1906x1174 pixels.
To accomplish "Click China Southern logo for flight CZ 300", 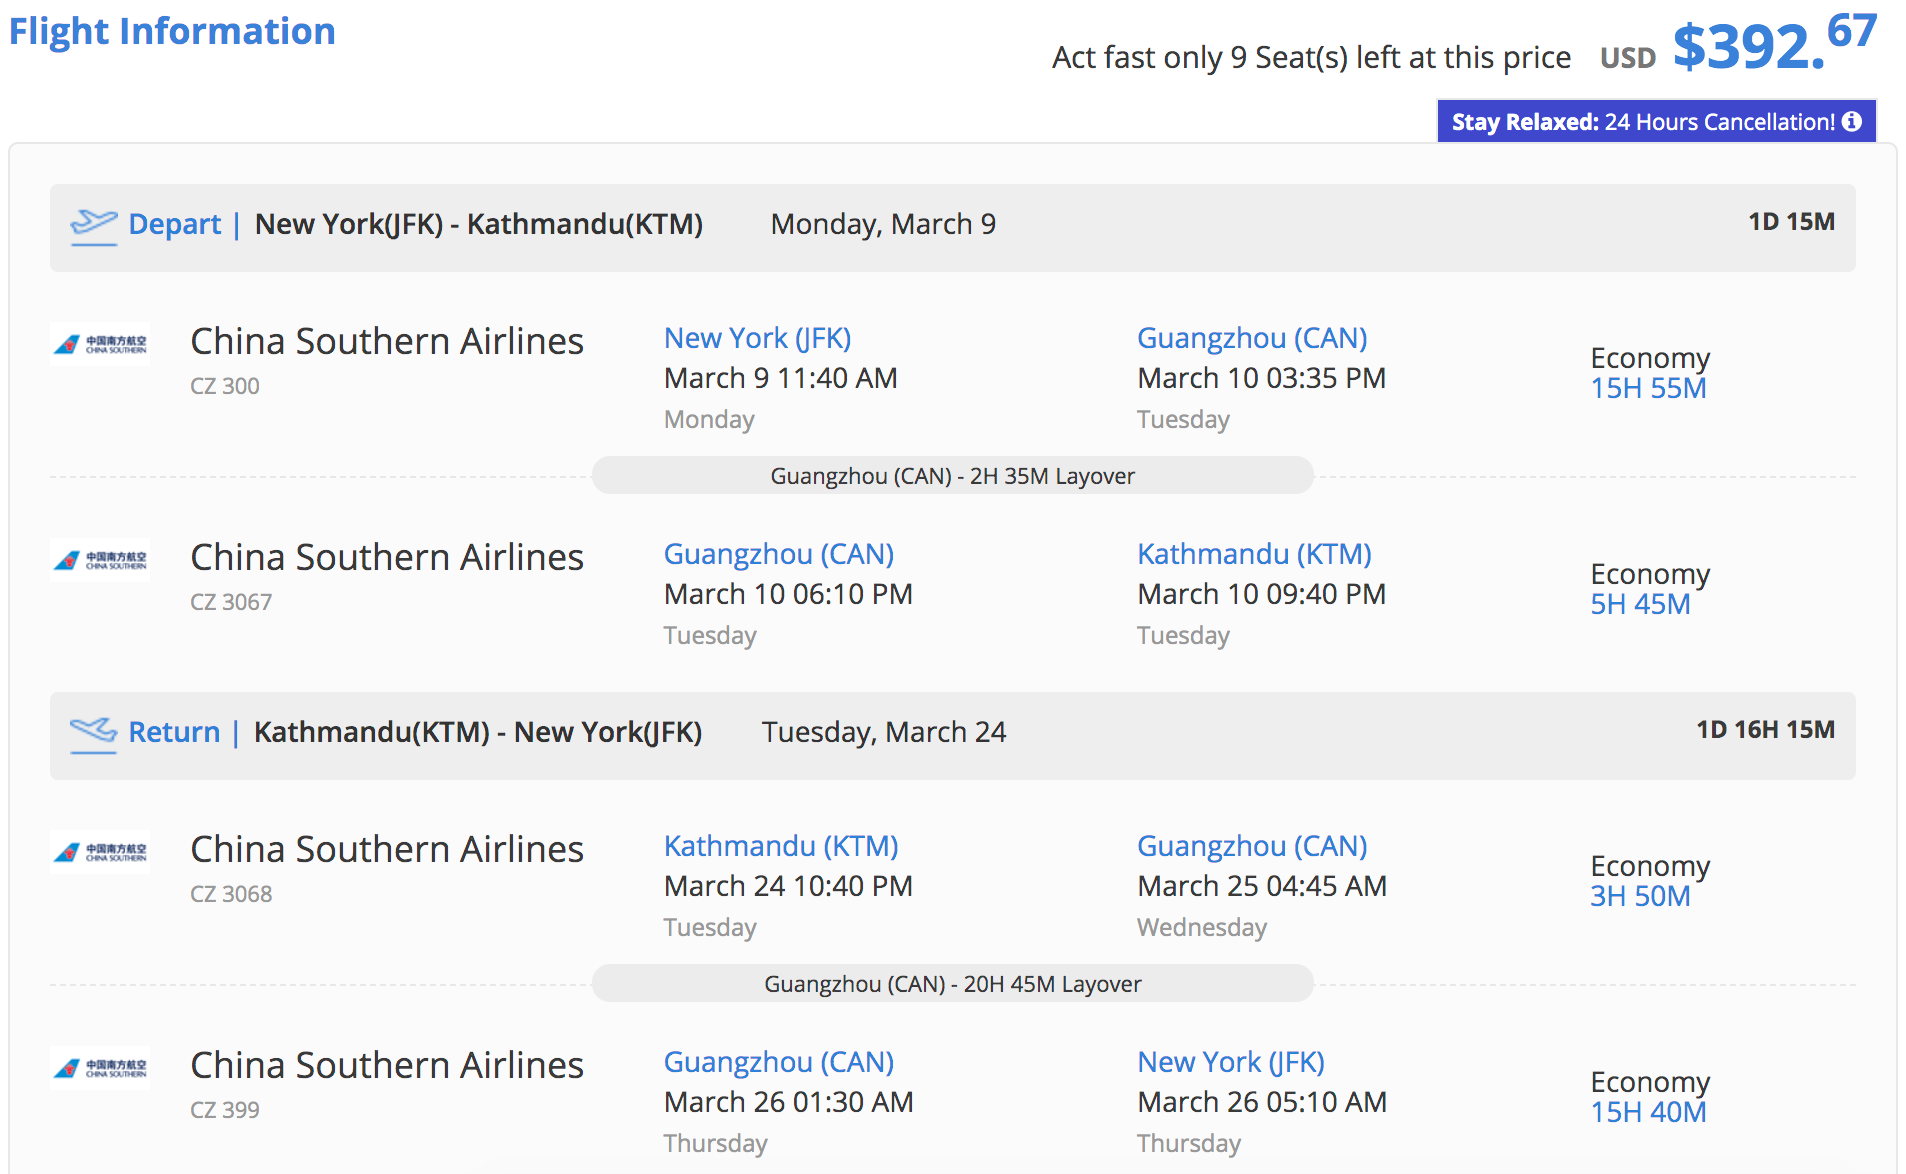I will tap(100, 345).
